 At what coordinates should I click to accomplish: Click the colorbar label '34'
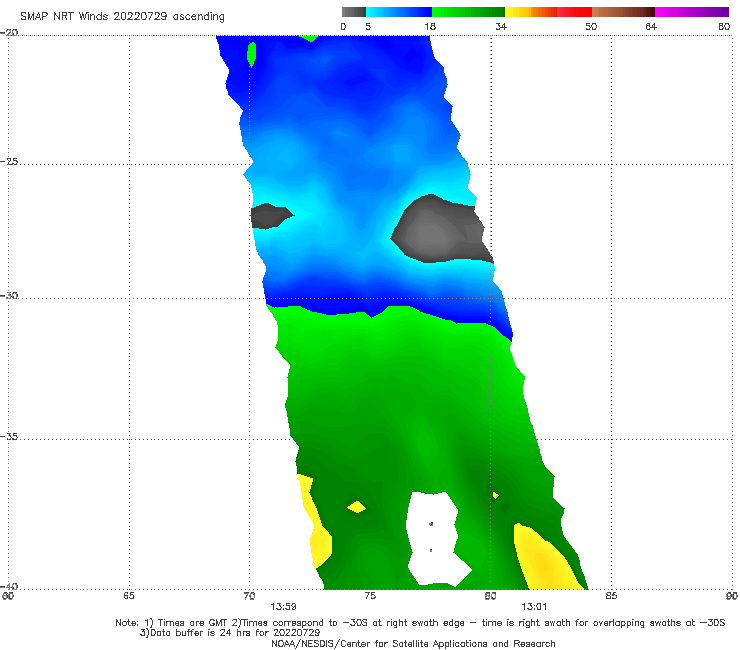(x=501, y=27)
